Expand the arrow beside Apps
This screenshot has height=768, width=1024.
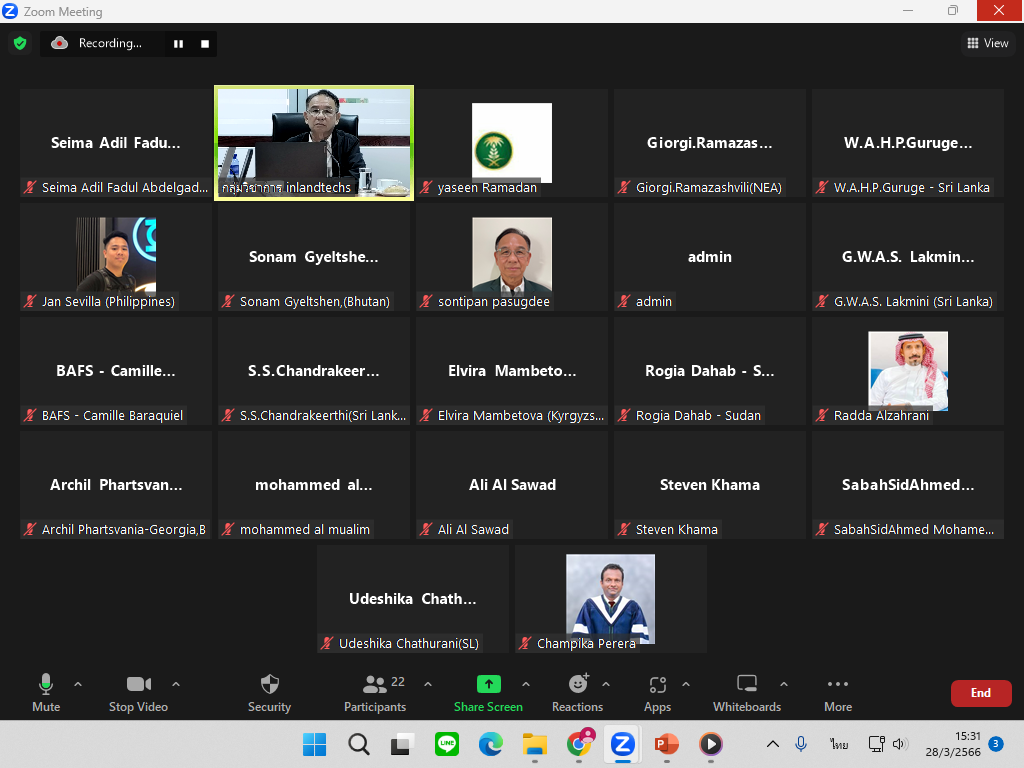[x=686, y=684]
